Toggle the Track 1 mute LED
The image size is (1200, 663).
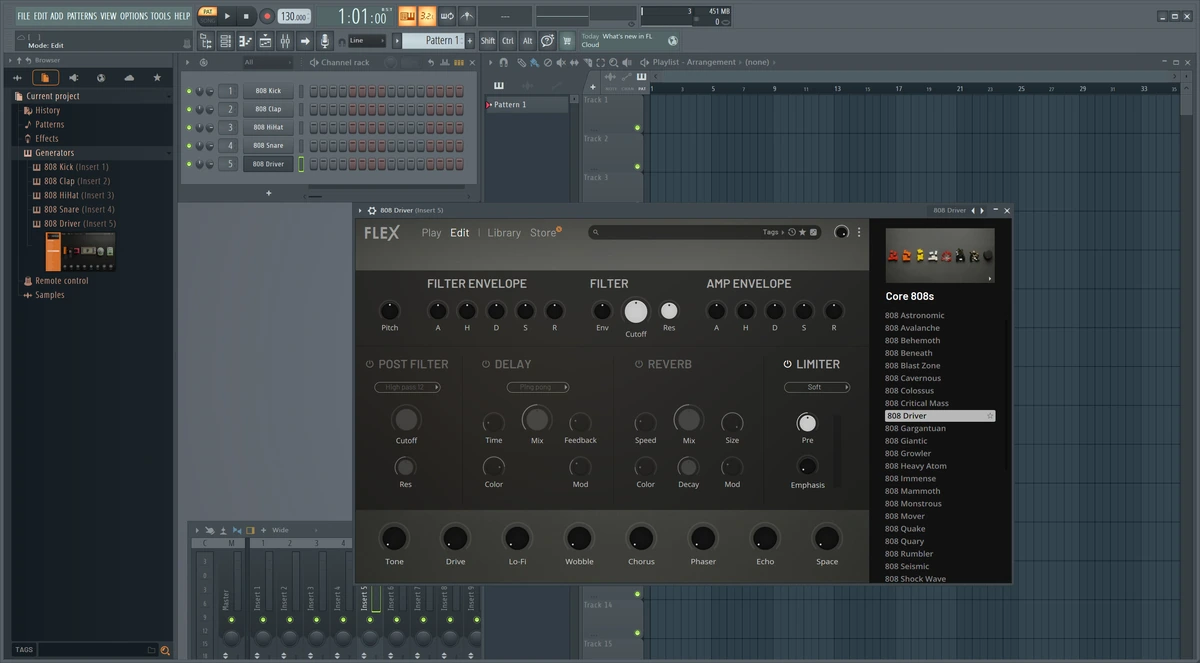click(x=637, y=127)
